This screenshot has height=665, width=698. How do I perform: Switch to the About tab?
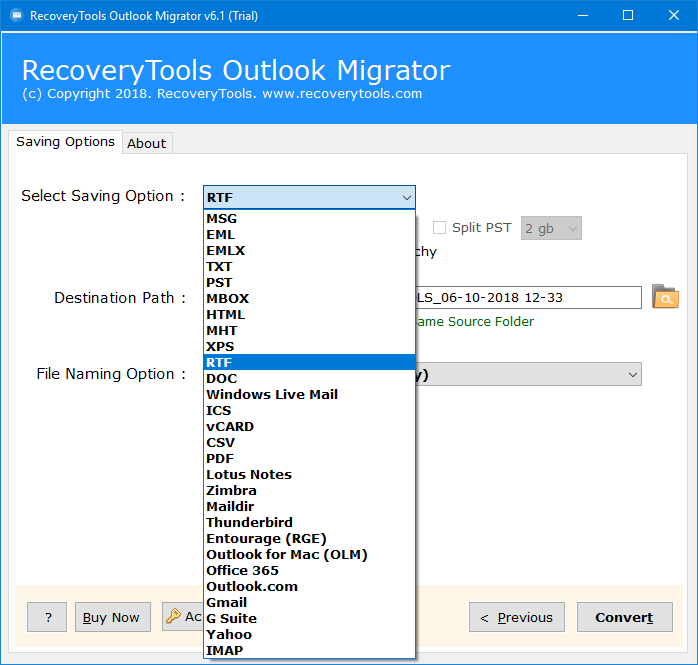[146, 143]
